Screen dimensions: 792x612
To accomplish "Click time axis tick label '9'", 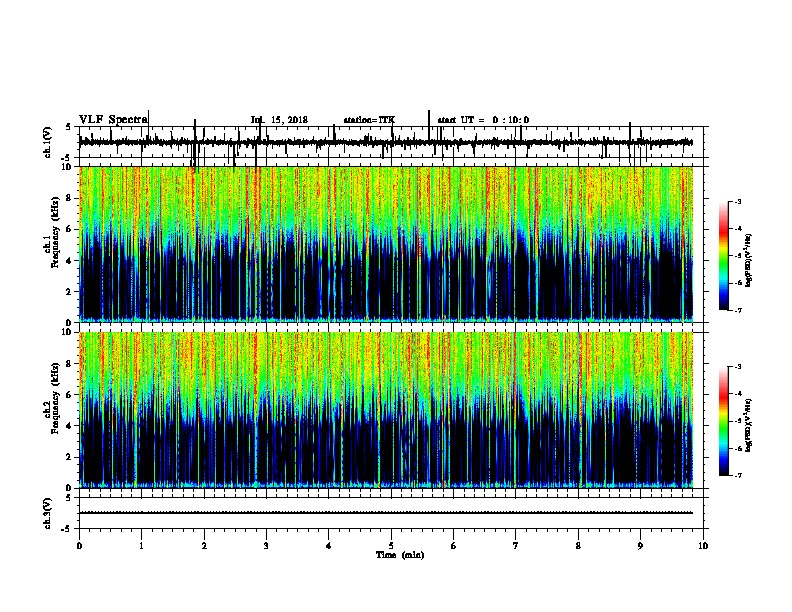I will click(x=640, y=546).
